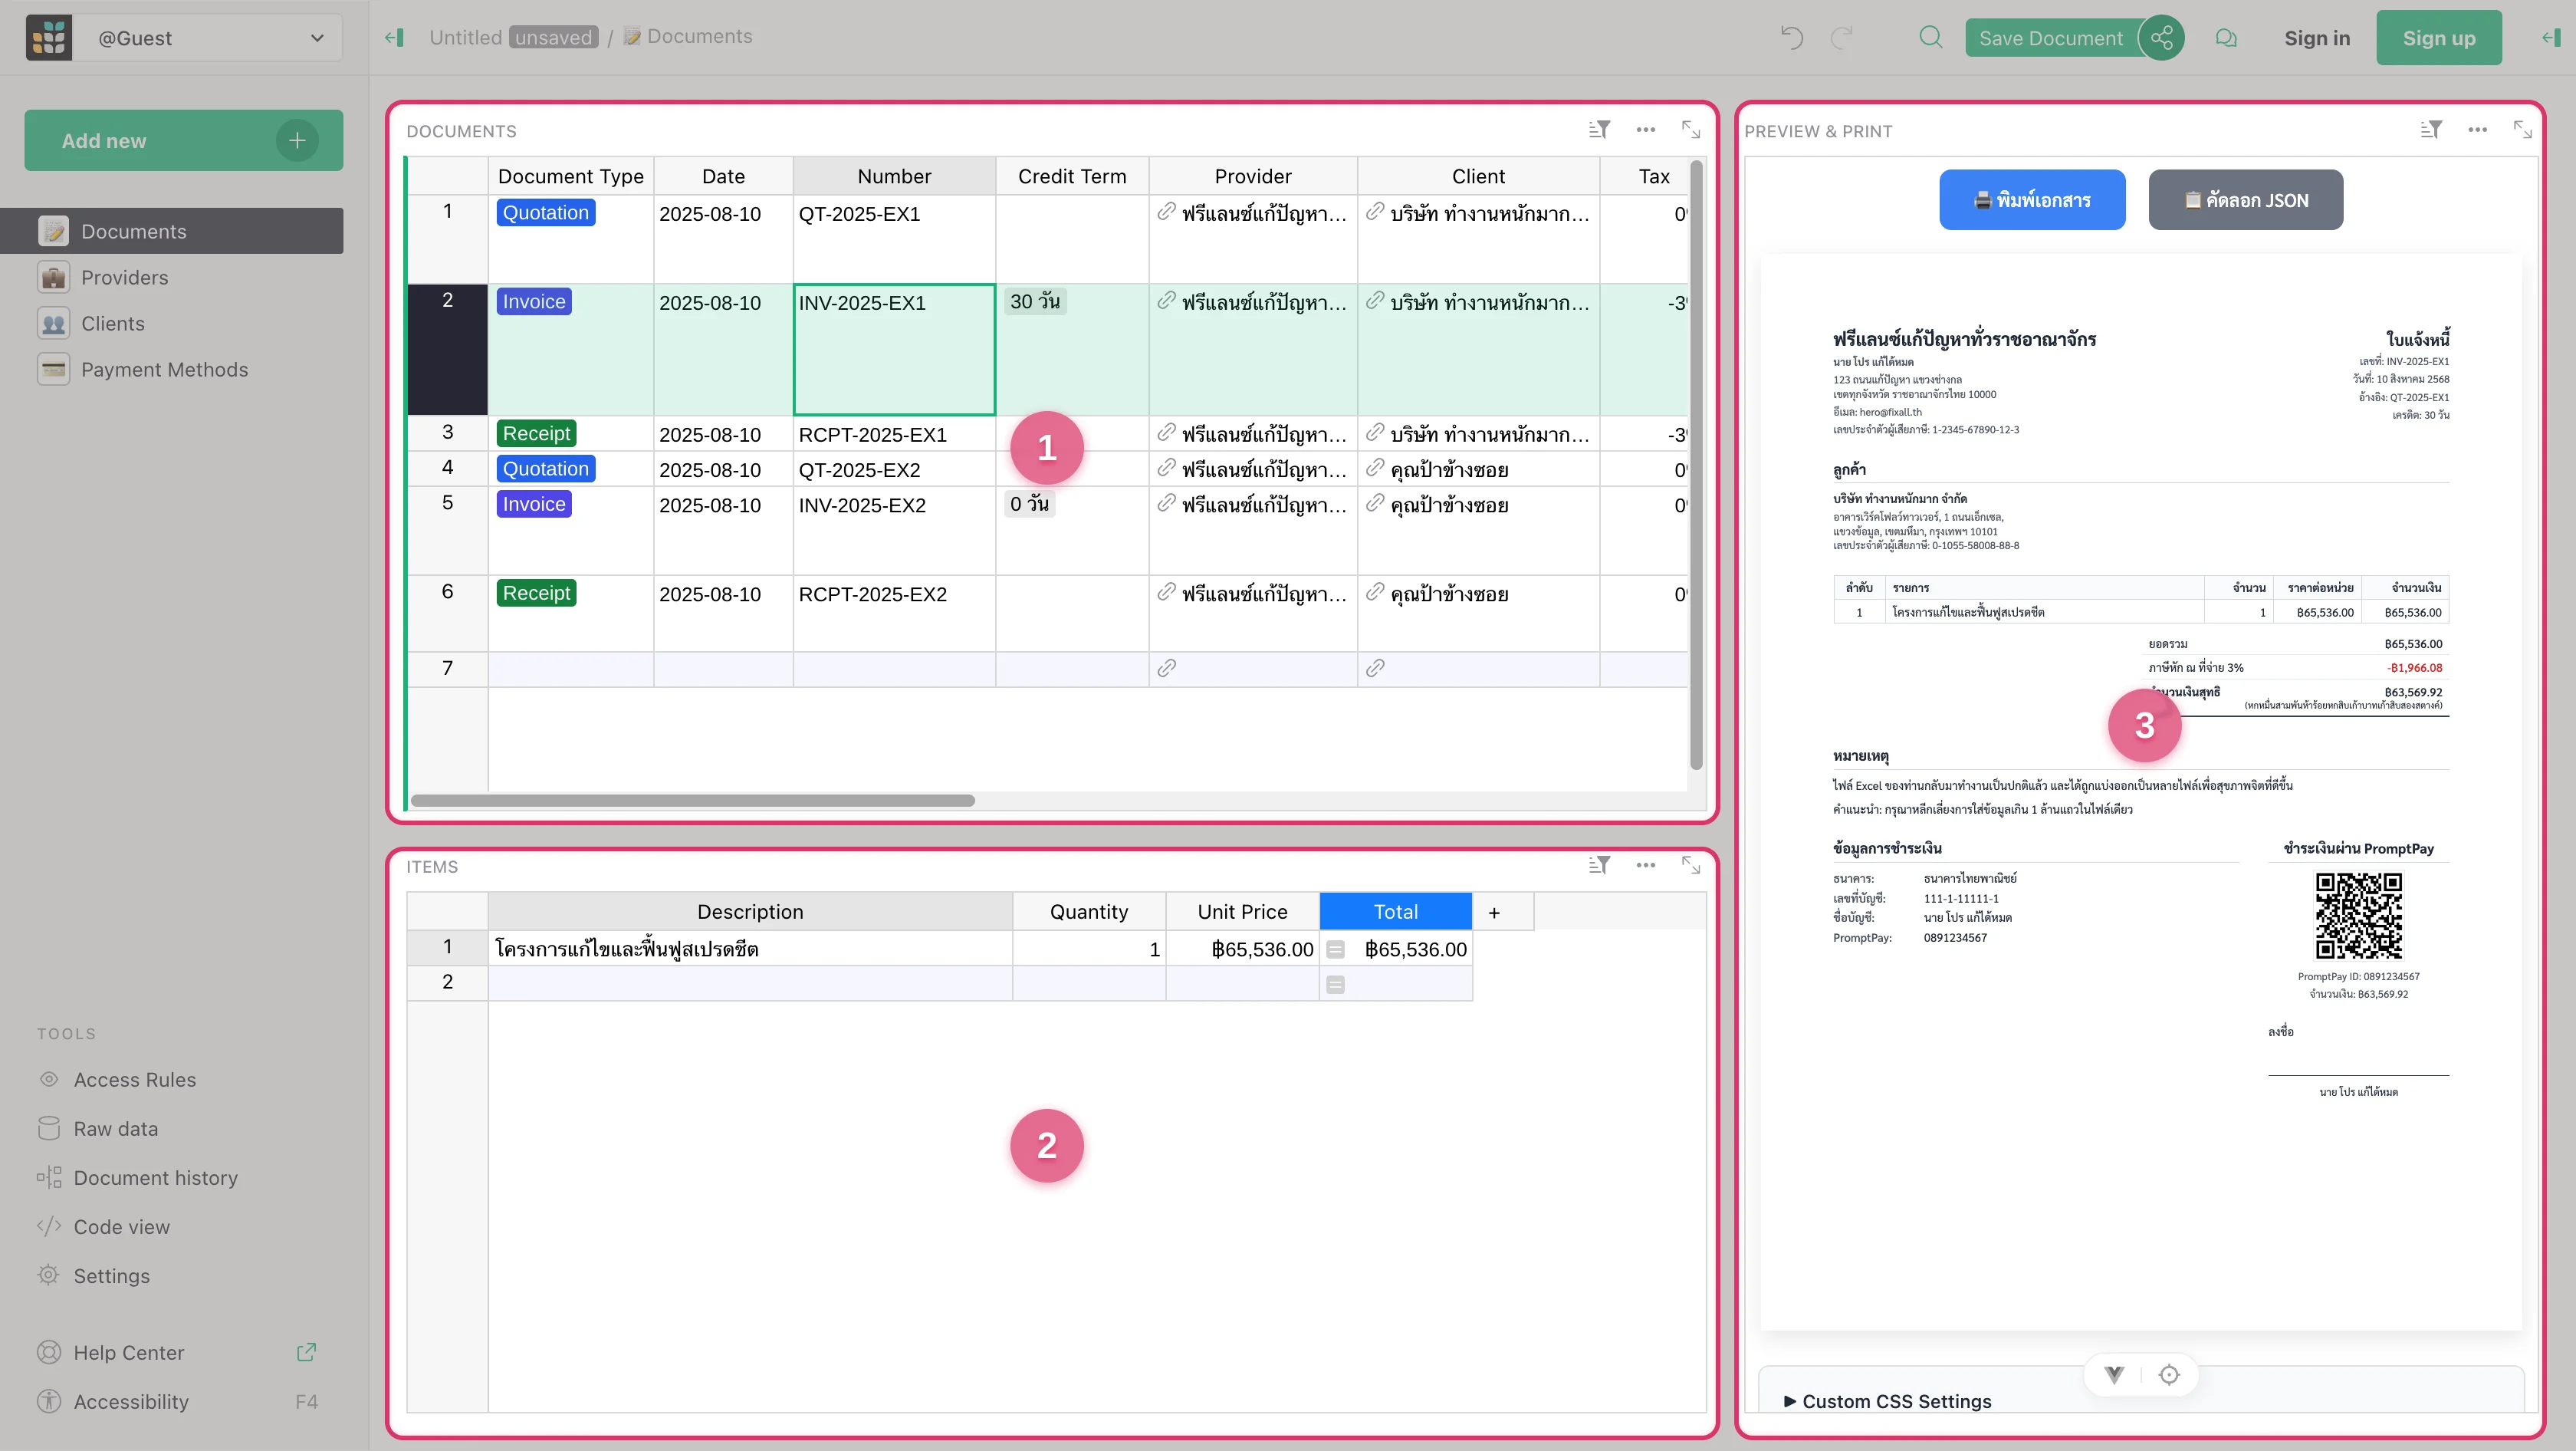The image size is (2576, 1451).
Task: Toggle the right creator panel open
Action: pos(2551,38)
